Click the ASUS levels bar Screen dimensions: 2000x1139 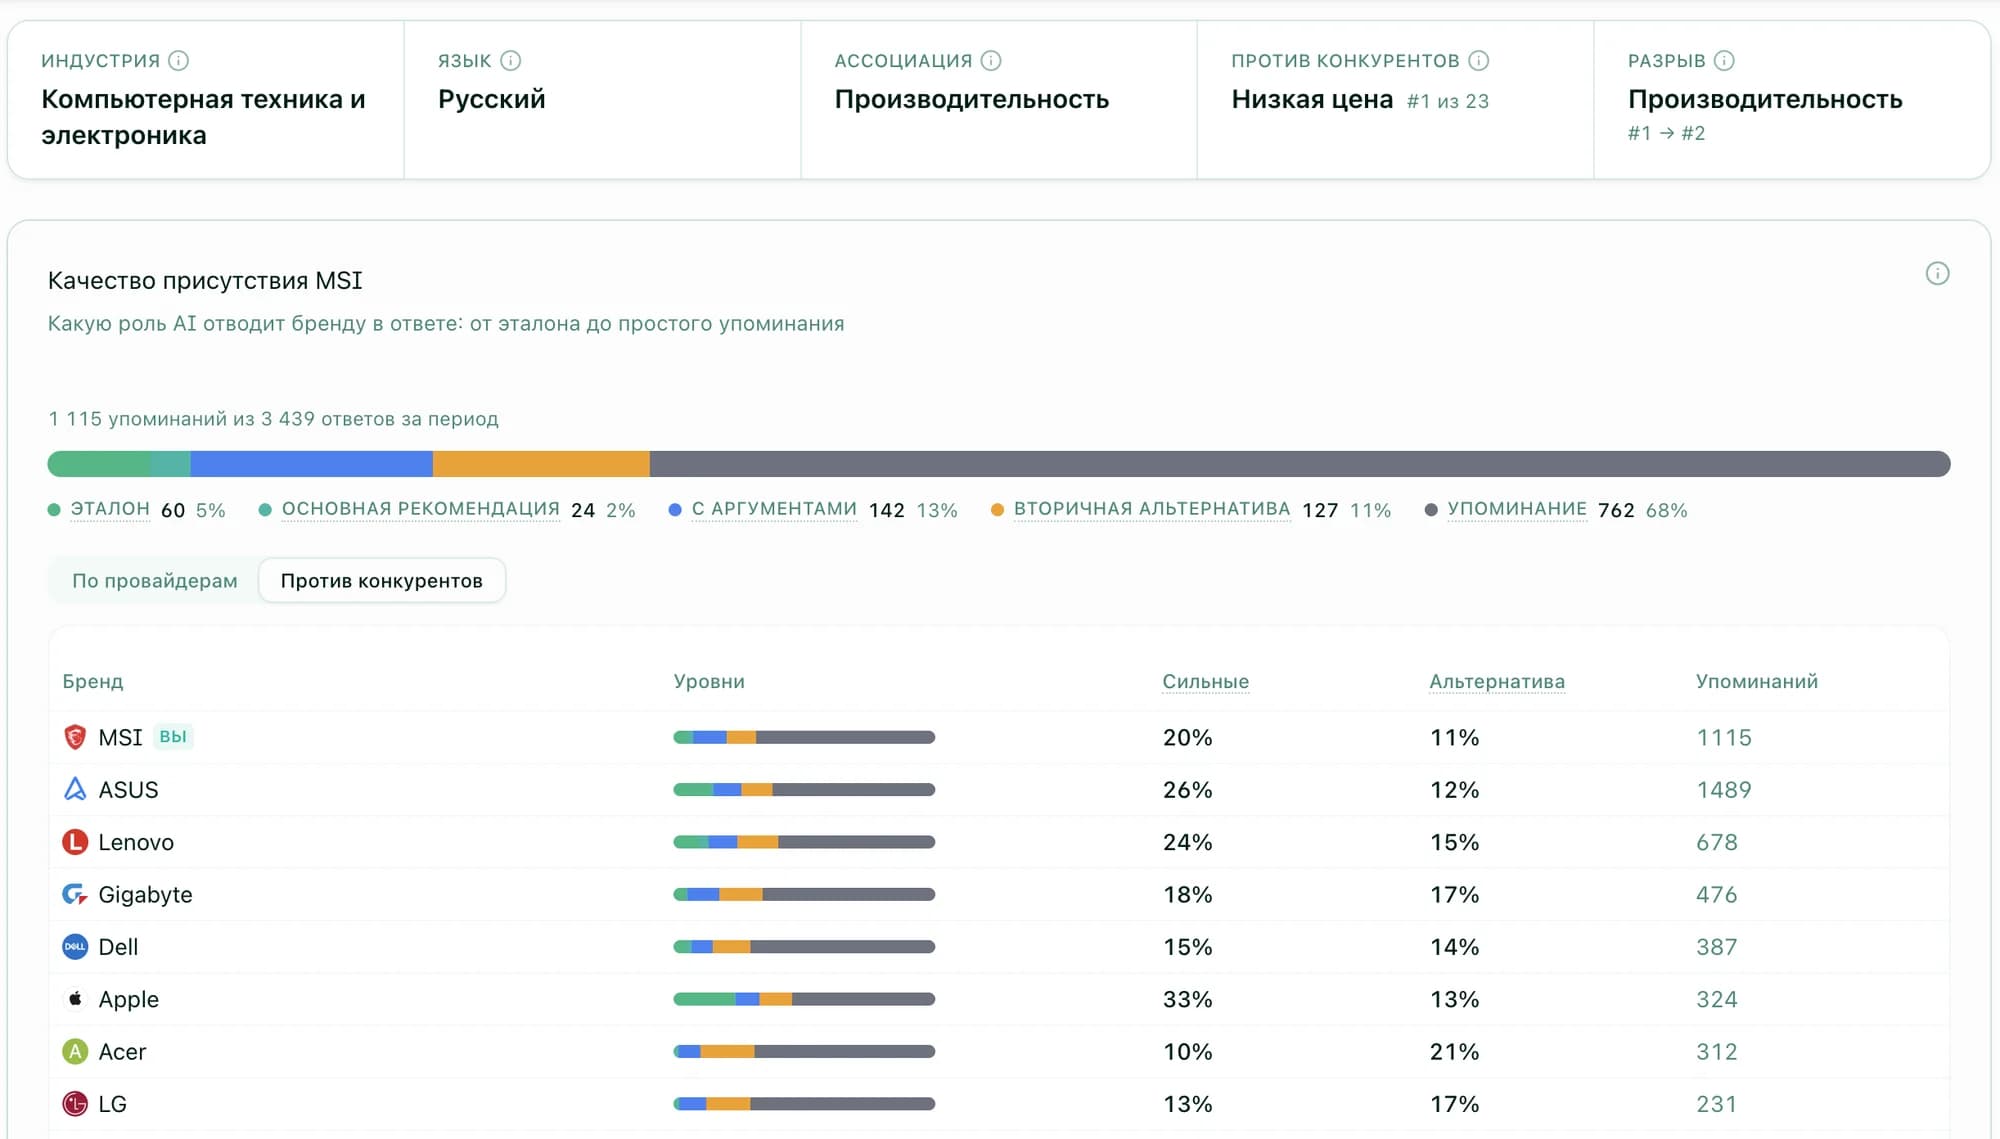[804, 790]
